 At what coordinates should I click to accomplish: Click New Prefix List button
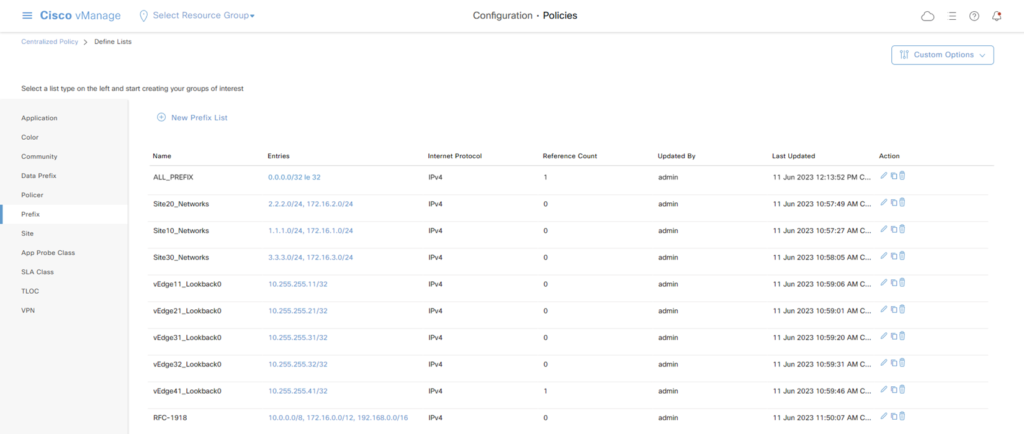[192, 118]
